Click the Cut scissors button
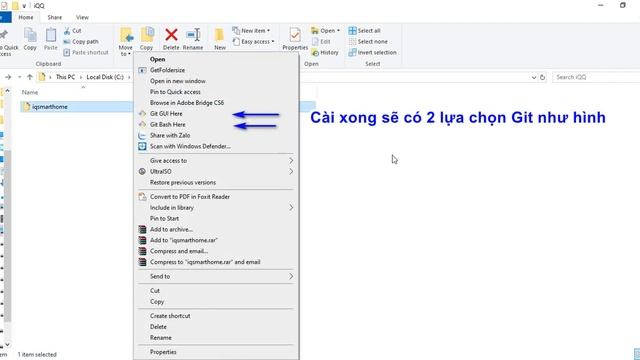 coord(73,31)
